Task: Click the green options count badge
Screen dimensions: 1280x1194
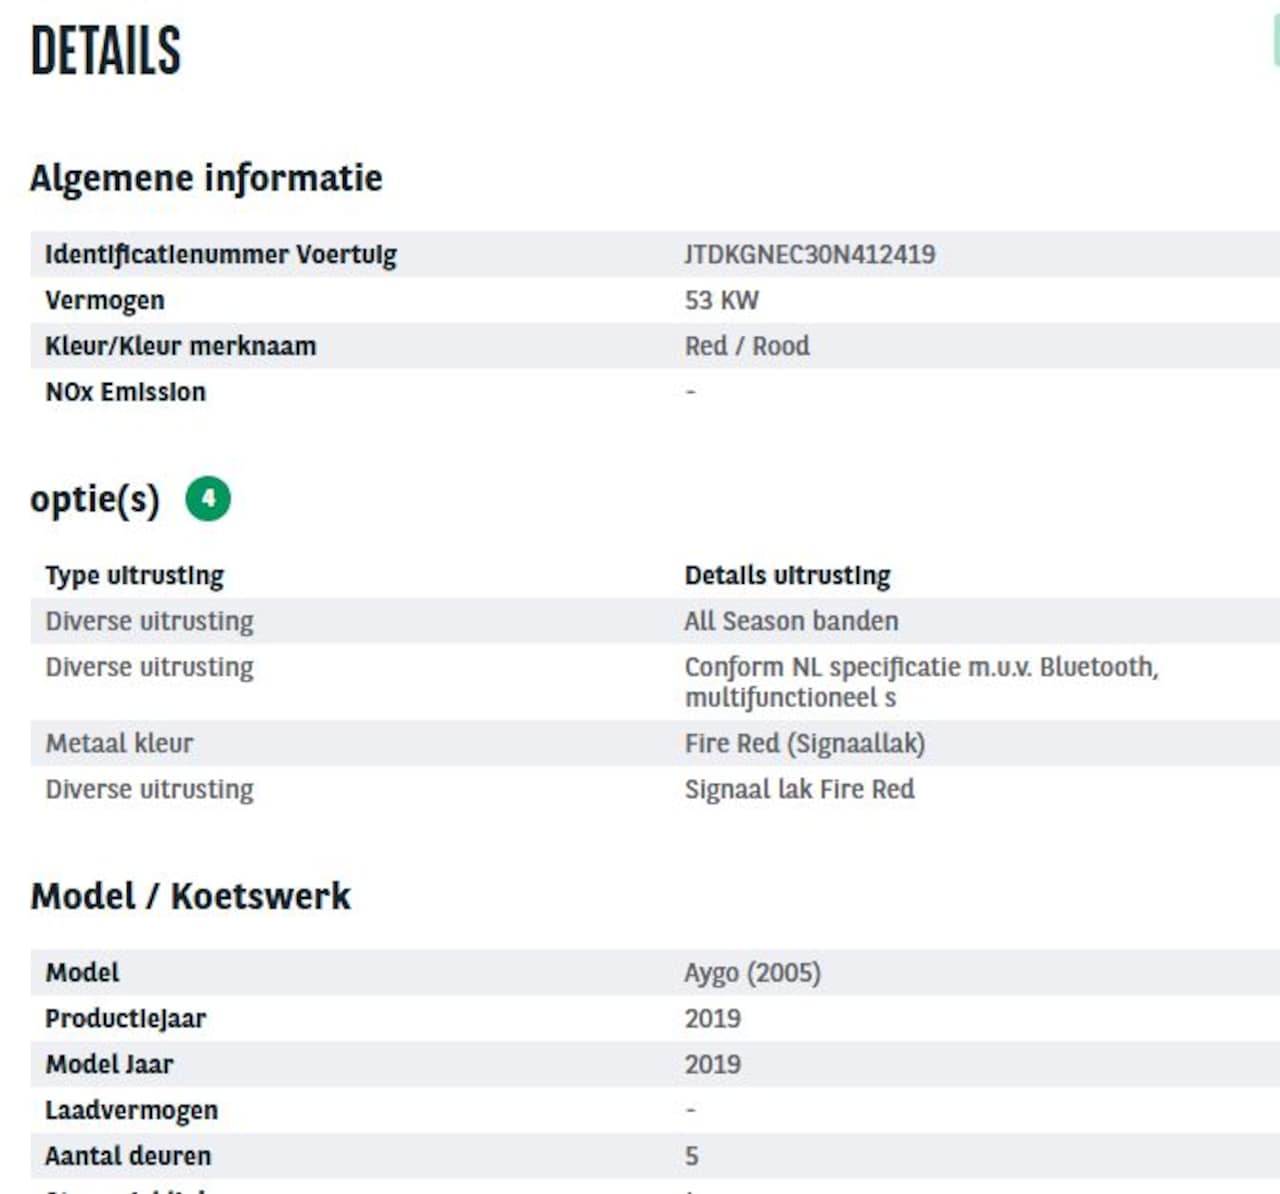Action: [208, 498]
